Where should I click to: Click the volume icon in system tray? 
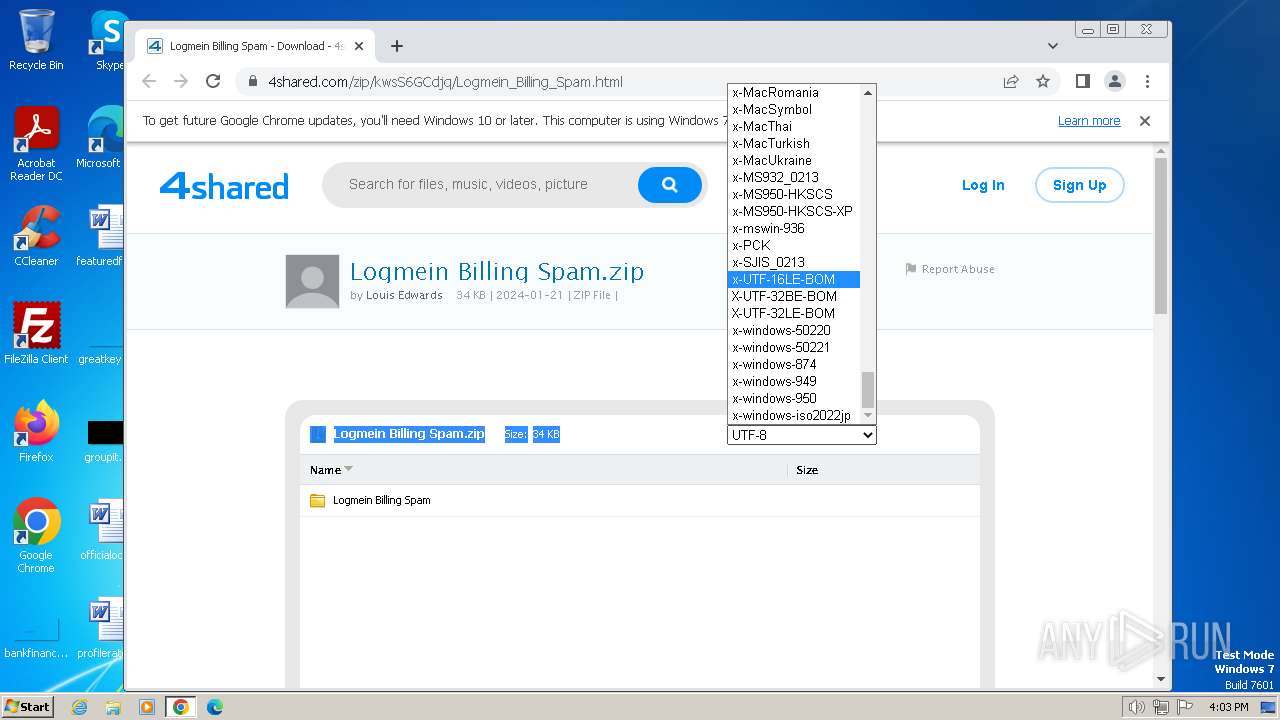click(x=1136, y=707)
